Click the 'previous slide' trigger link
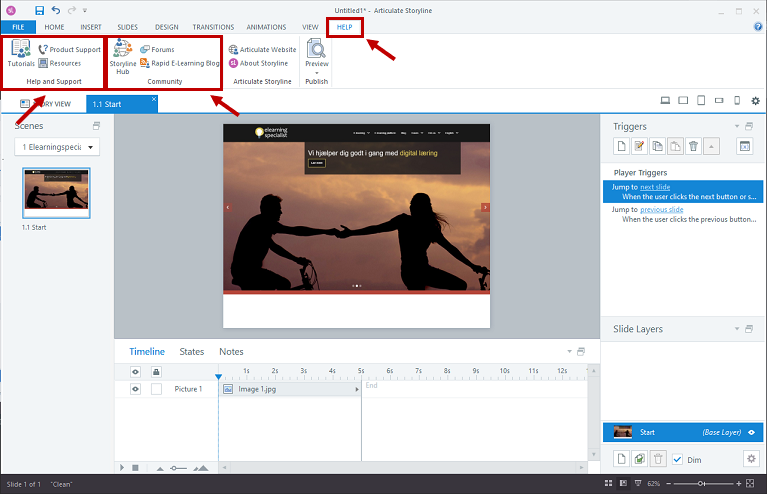 (x=661, y=210)
